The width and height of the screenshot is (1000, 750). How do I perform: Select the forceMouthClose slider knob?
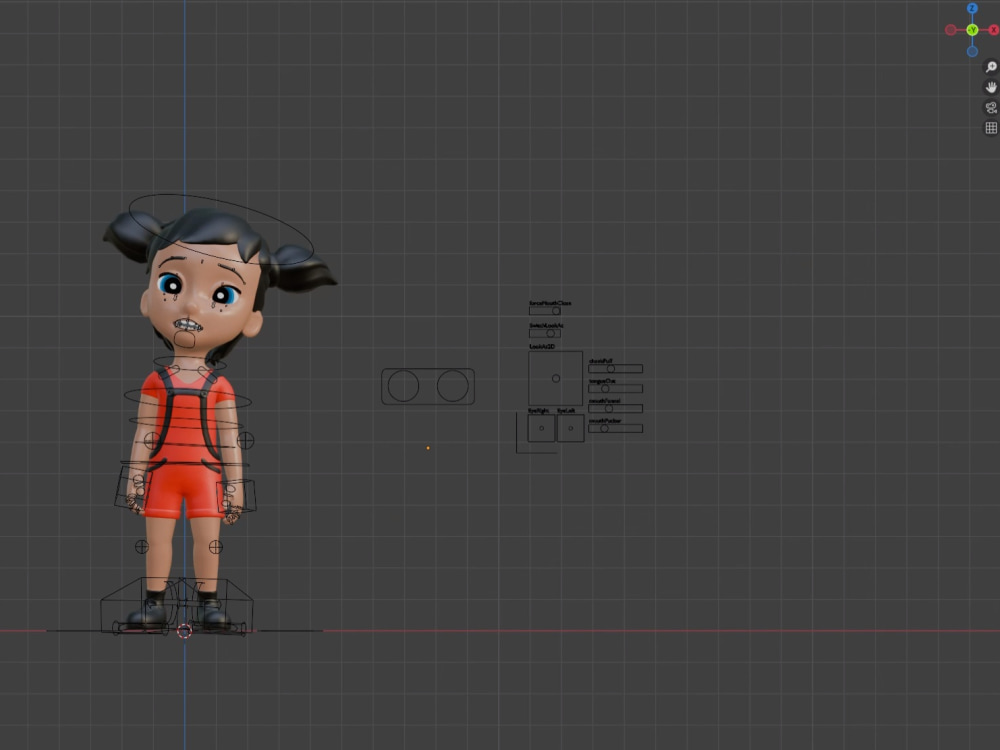556,311
